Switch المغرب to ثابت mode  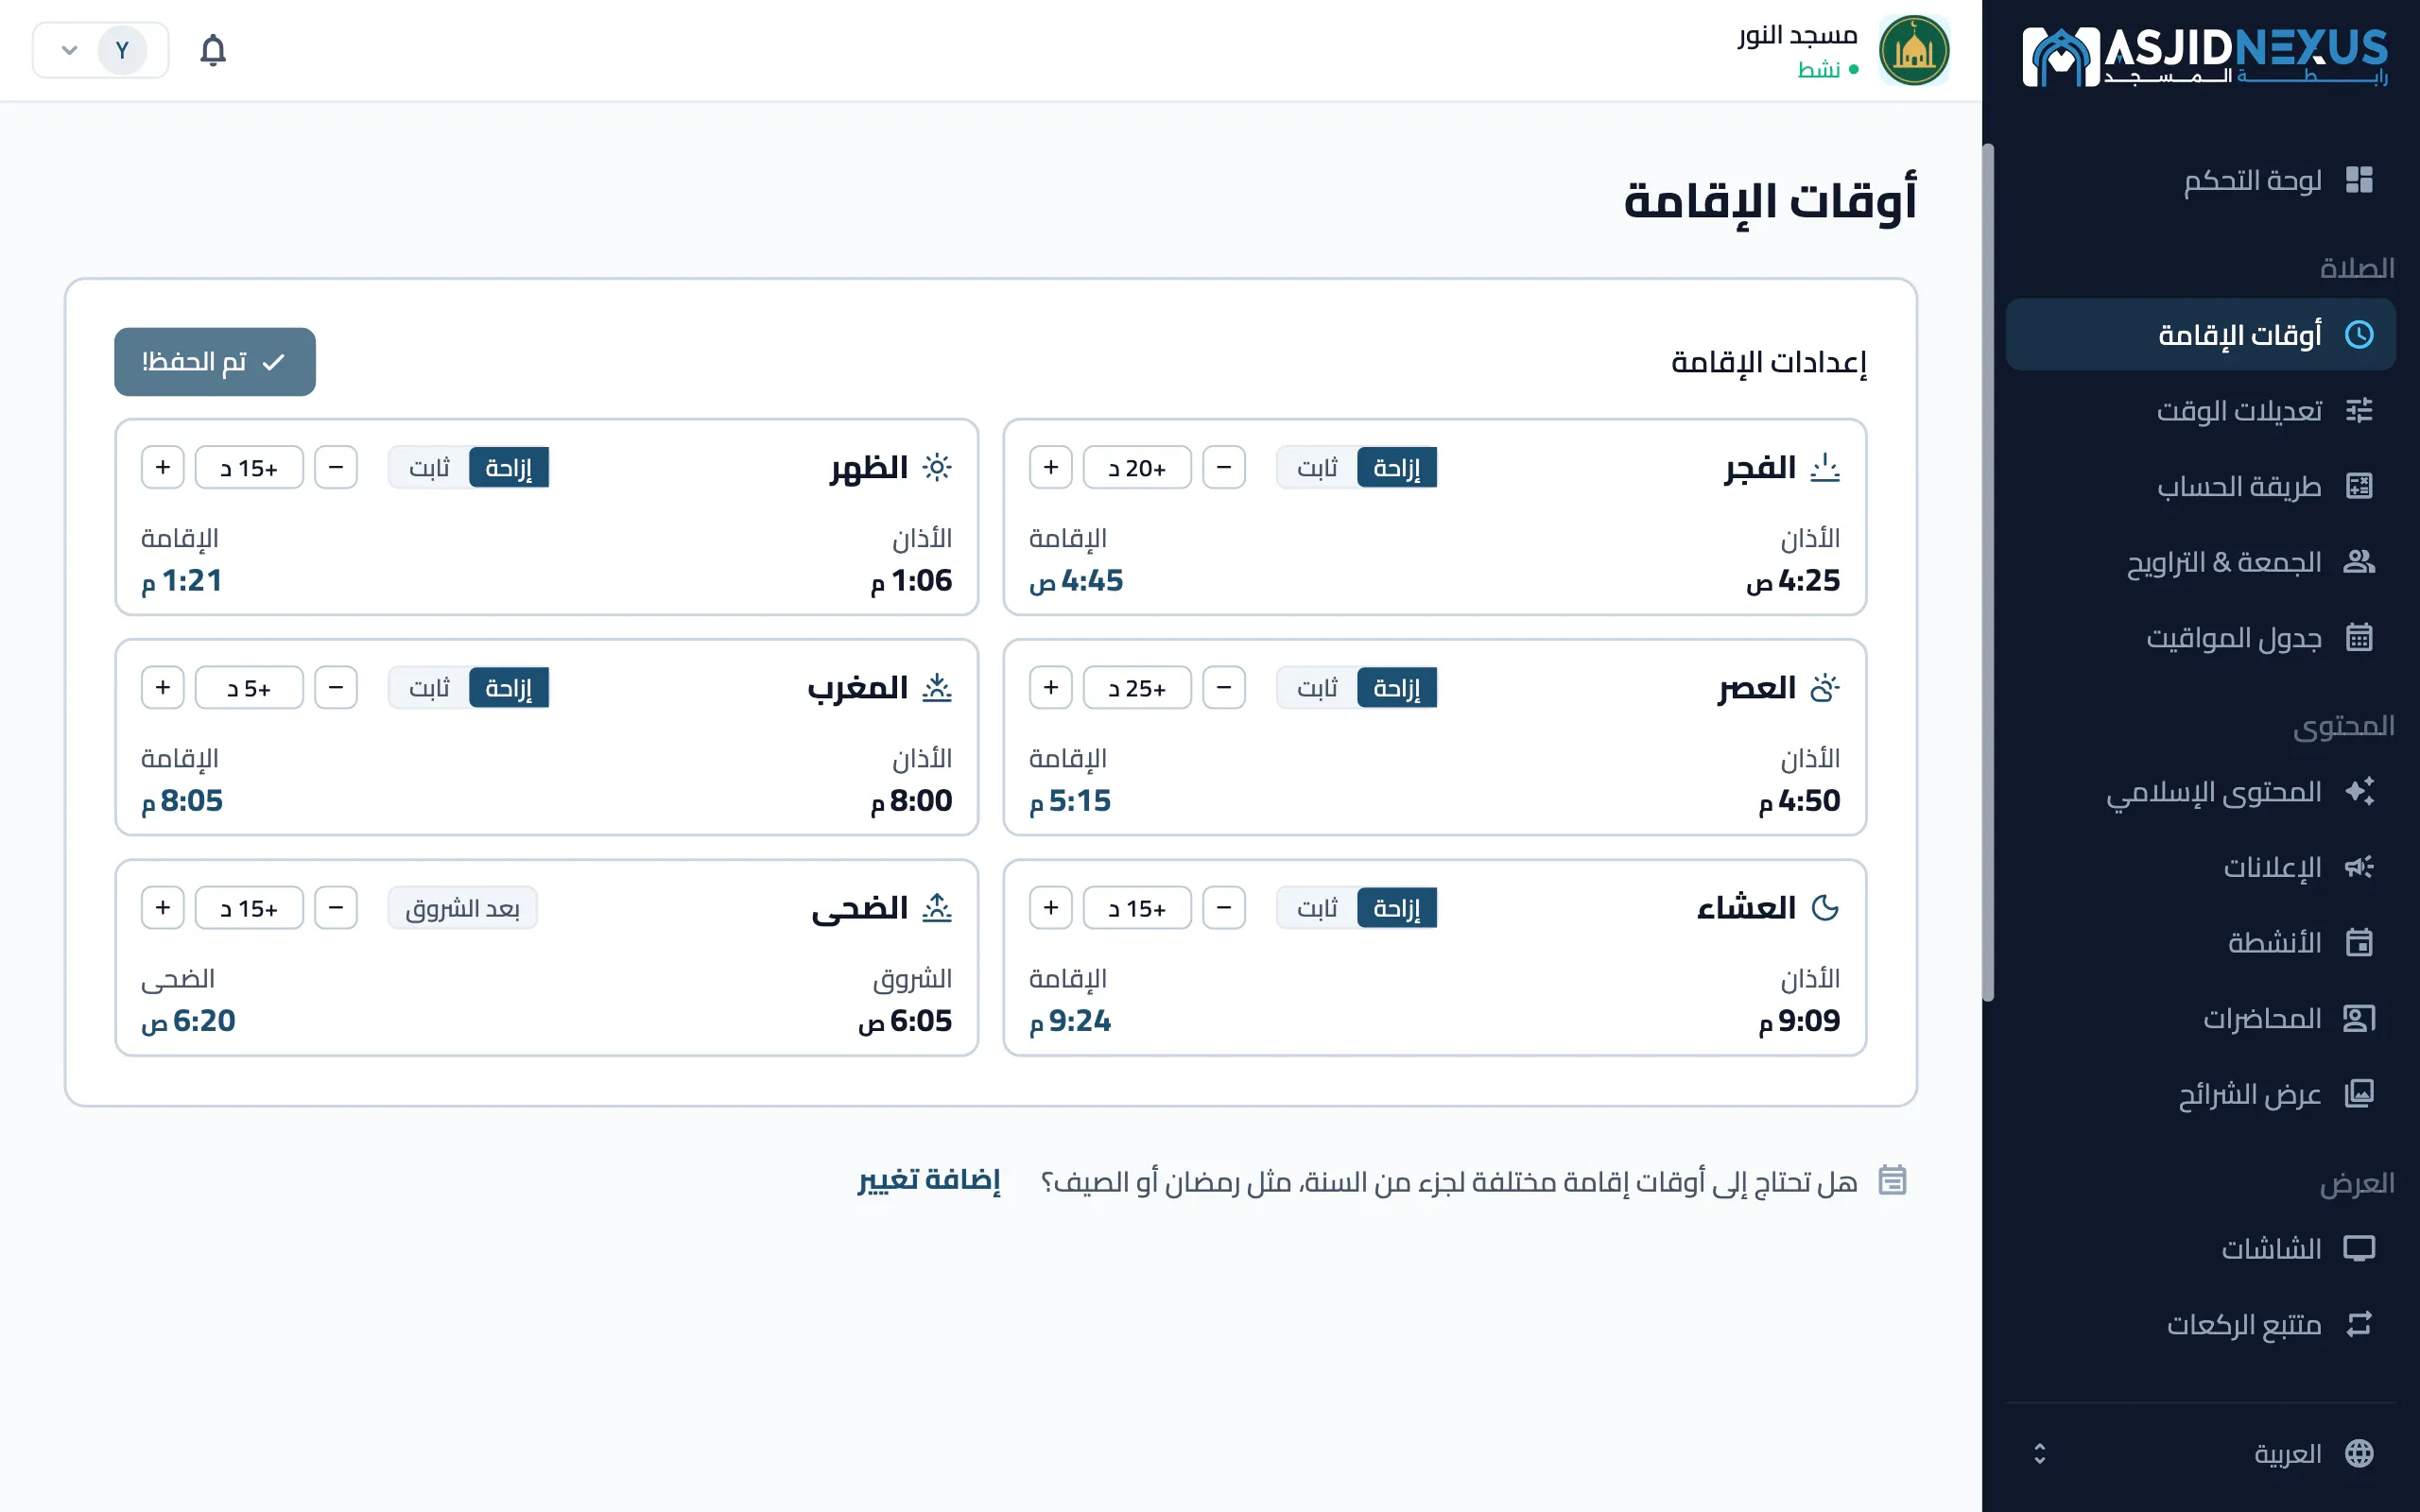coord(429,688)
